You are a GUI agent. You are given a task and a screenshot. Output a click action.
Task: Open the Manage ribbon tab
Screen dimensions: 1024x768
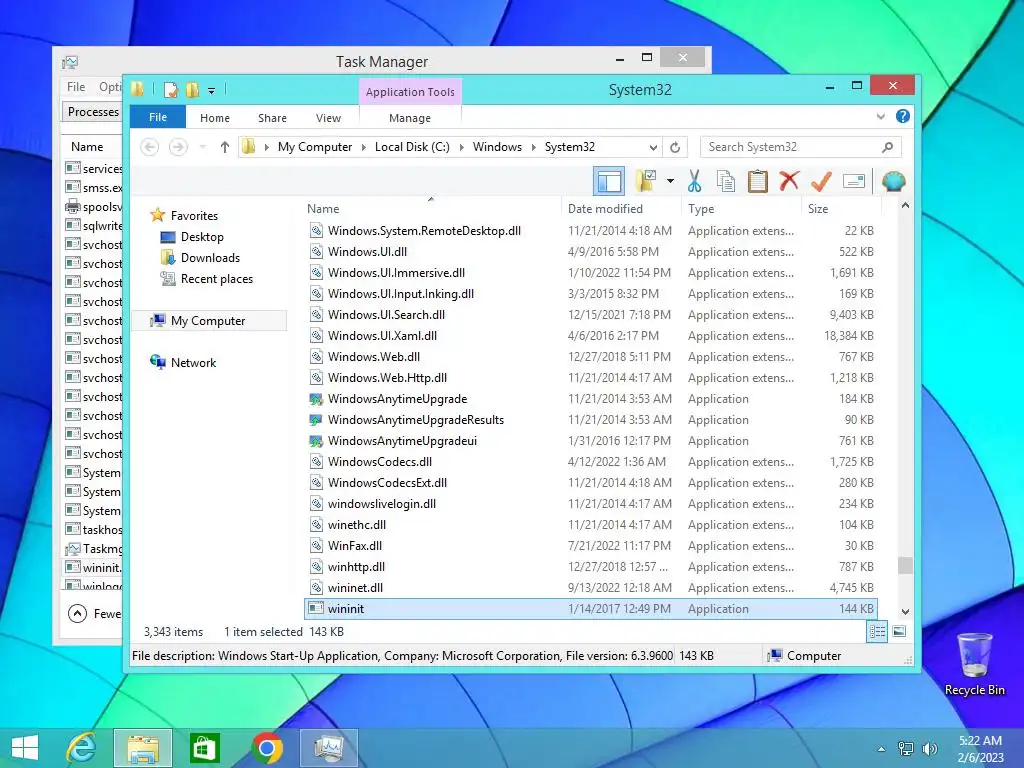click(x=409, y=118)
